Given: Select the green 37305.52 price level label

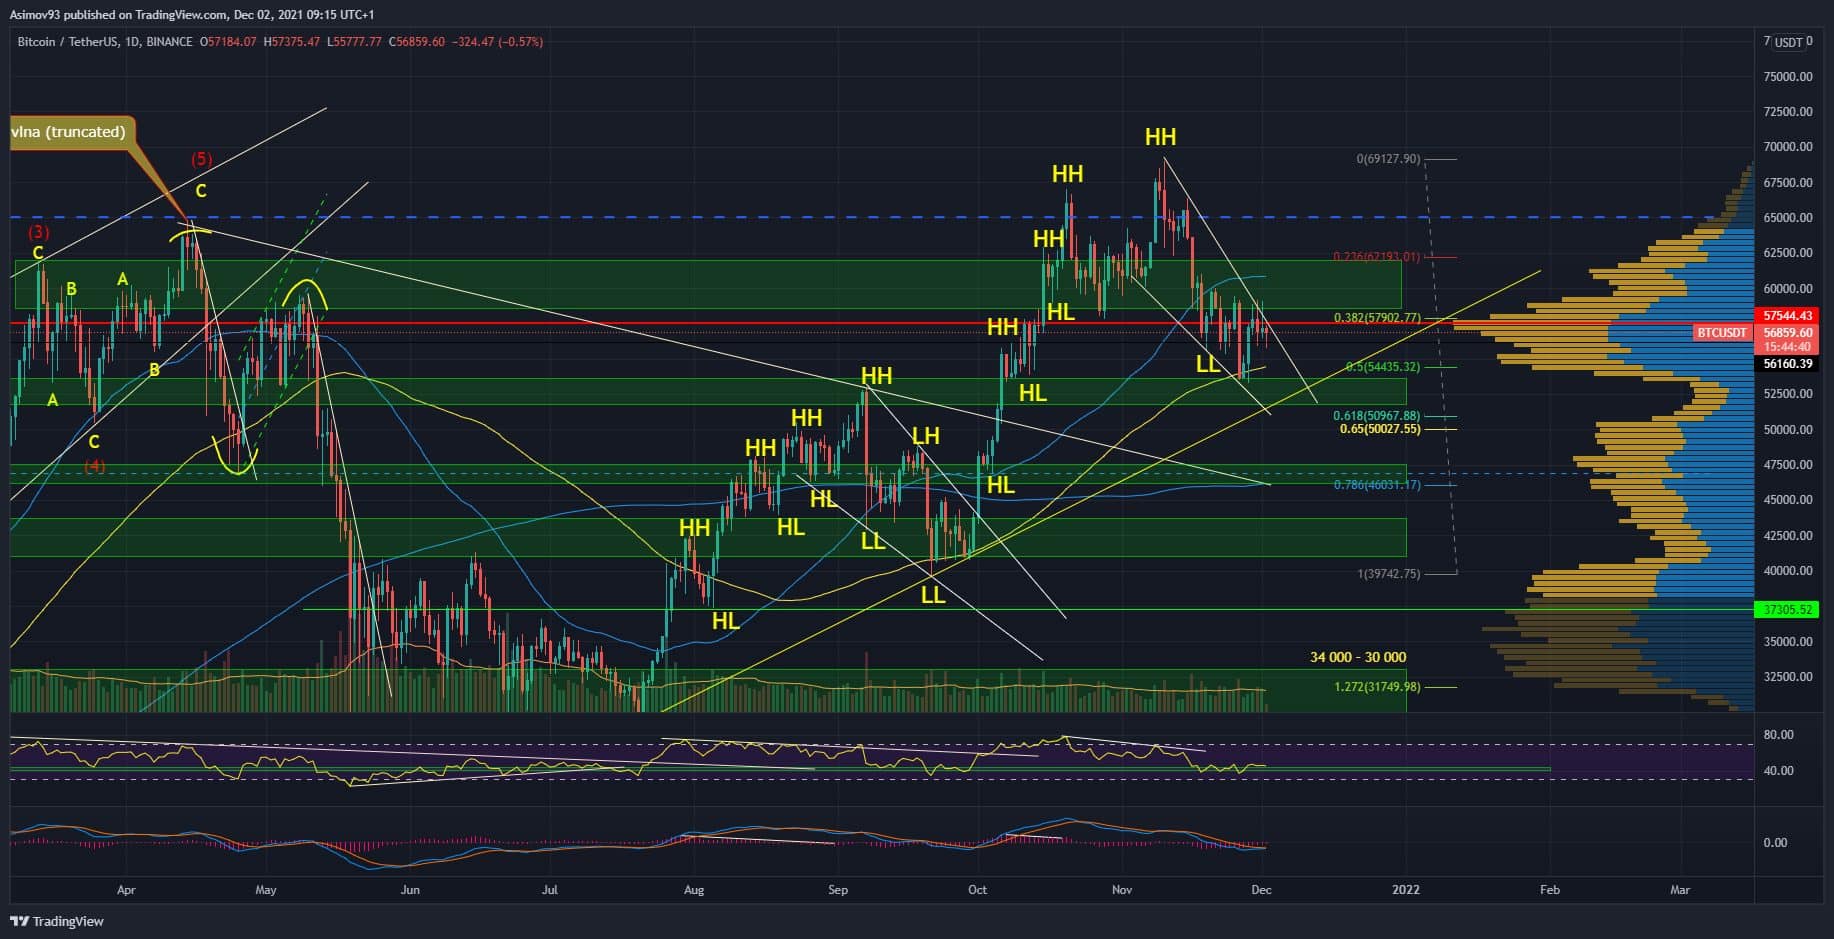Looking at the screenshot, I should 1789,609.
